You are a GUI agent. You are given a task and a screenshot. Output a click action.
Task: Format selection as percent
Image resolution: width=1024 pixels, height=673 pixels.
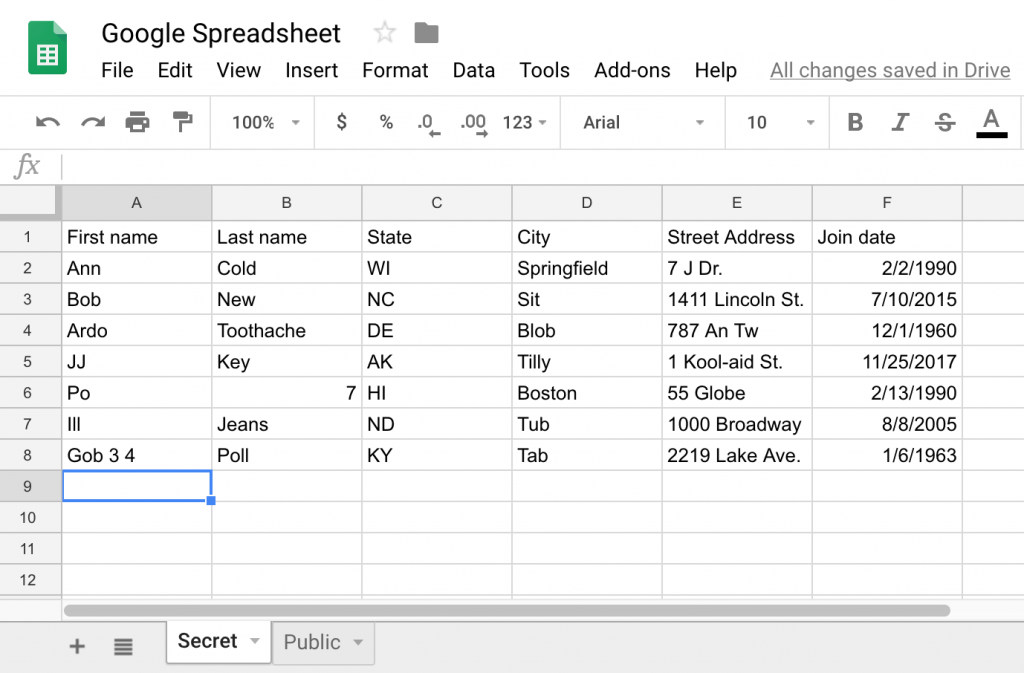pyautogui.click(x=386, y=122)
